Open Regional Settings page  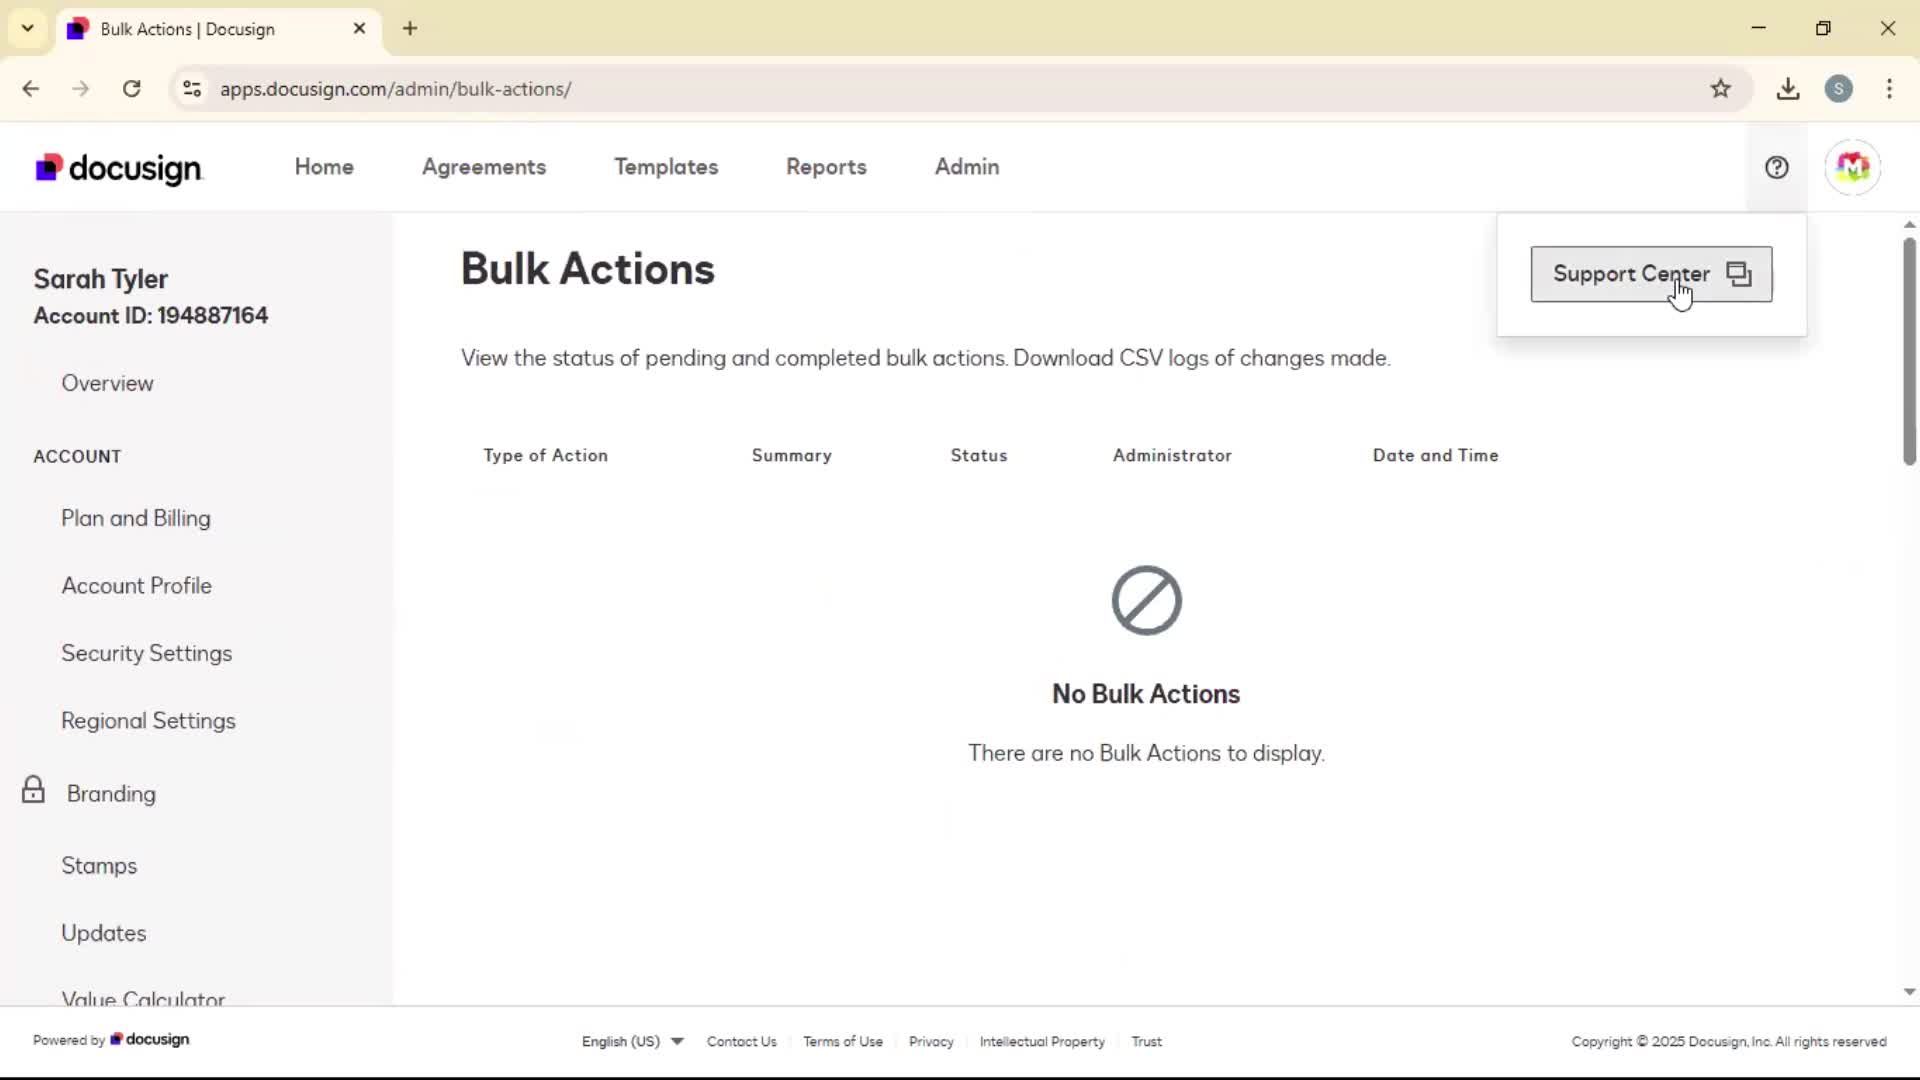click(x=148, y=721)
